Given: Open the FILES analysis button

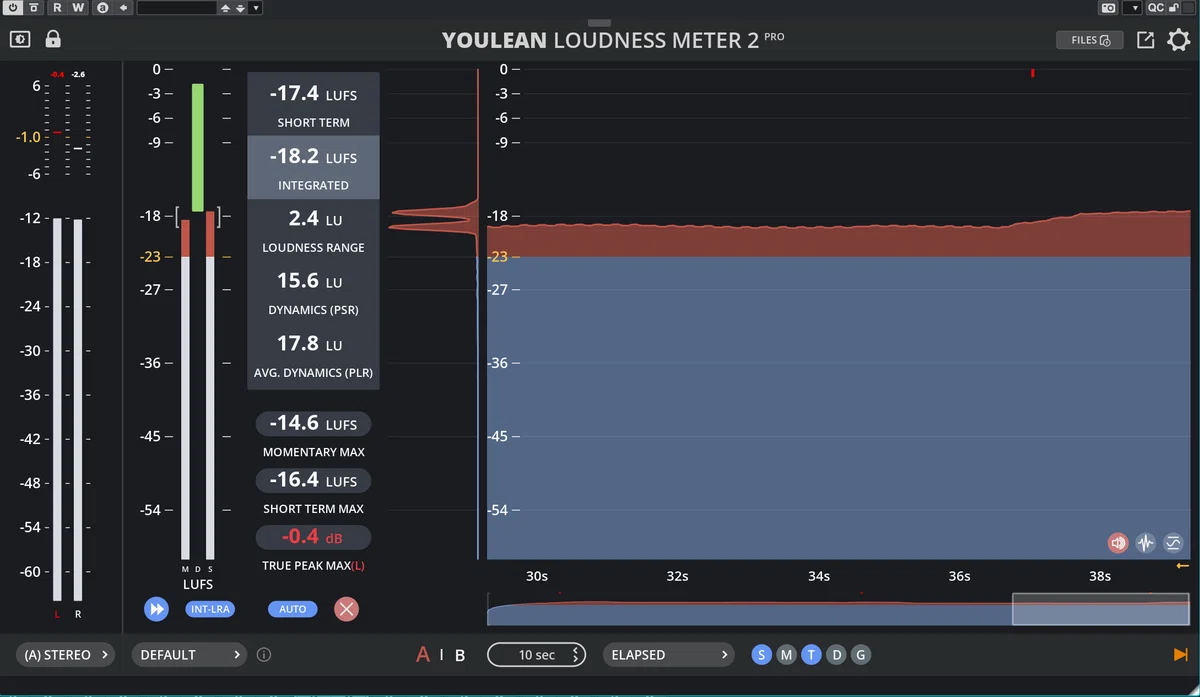Looking at the screenshot, I should [x=1090, y=40].
